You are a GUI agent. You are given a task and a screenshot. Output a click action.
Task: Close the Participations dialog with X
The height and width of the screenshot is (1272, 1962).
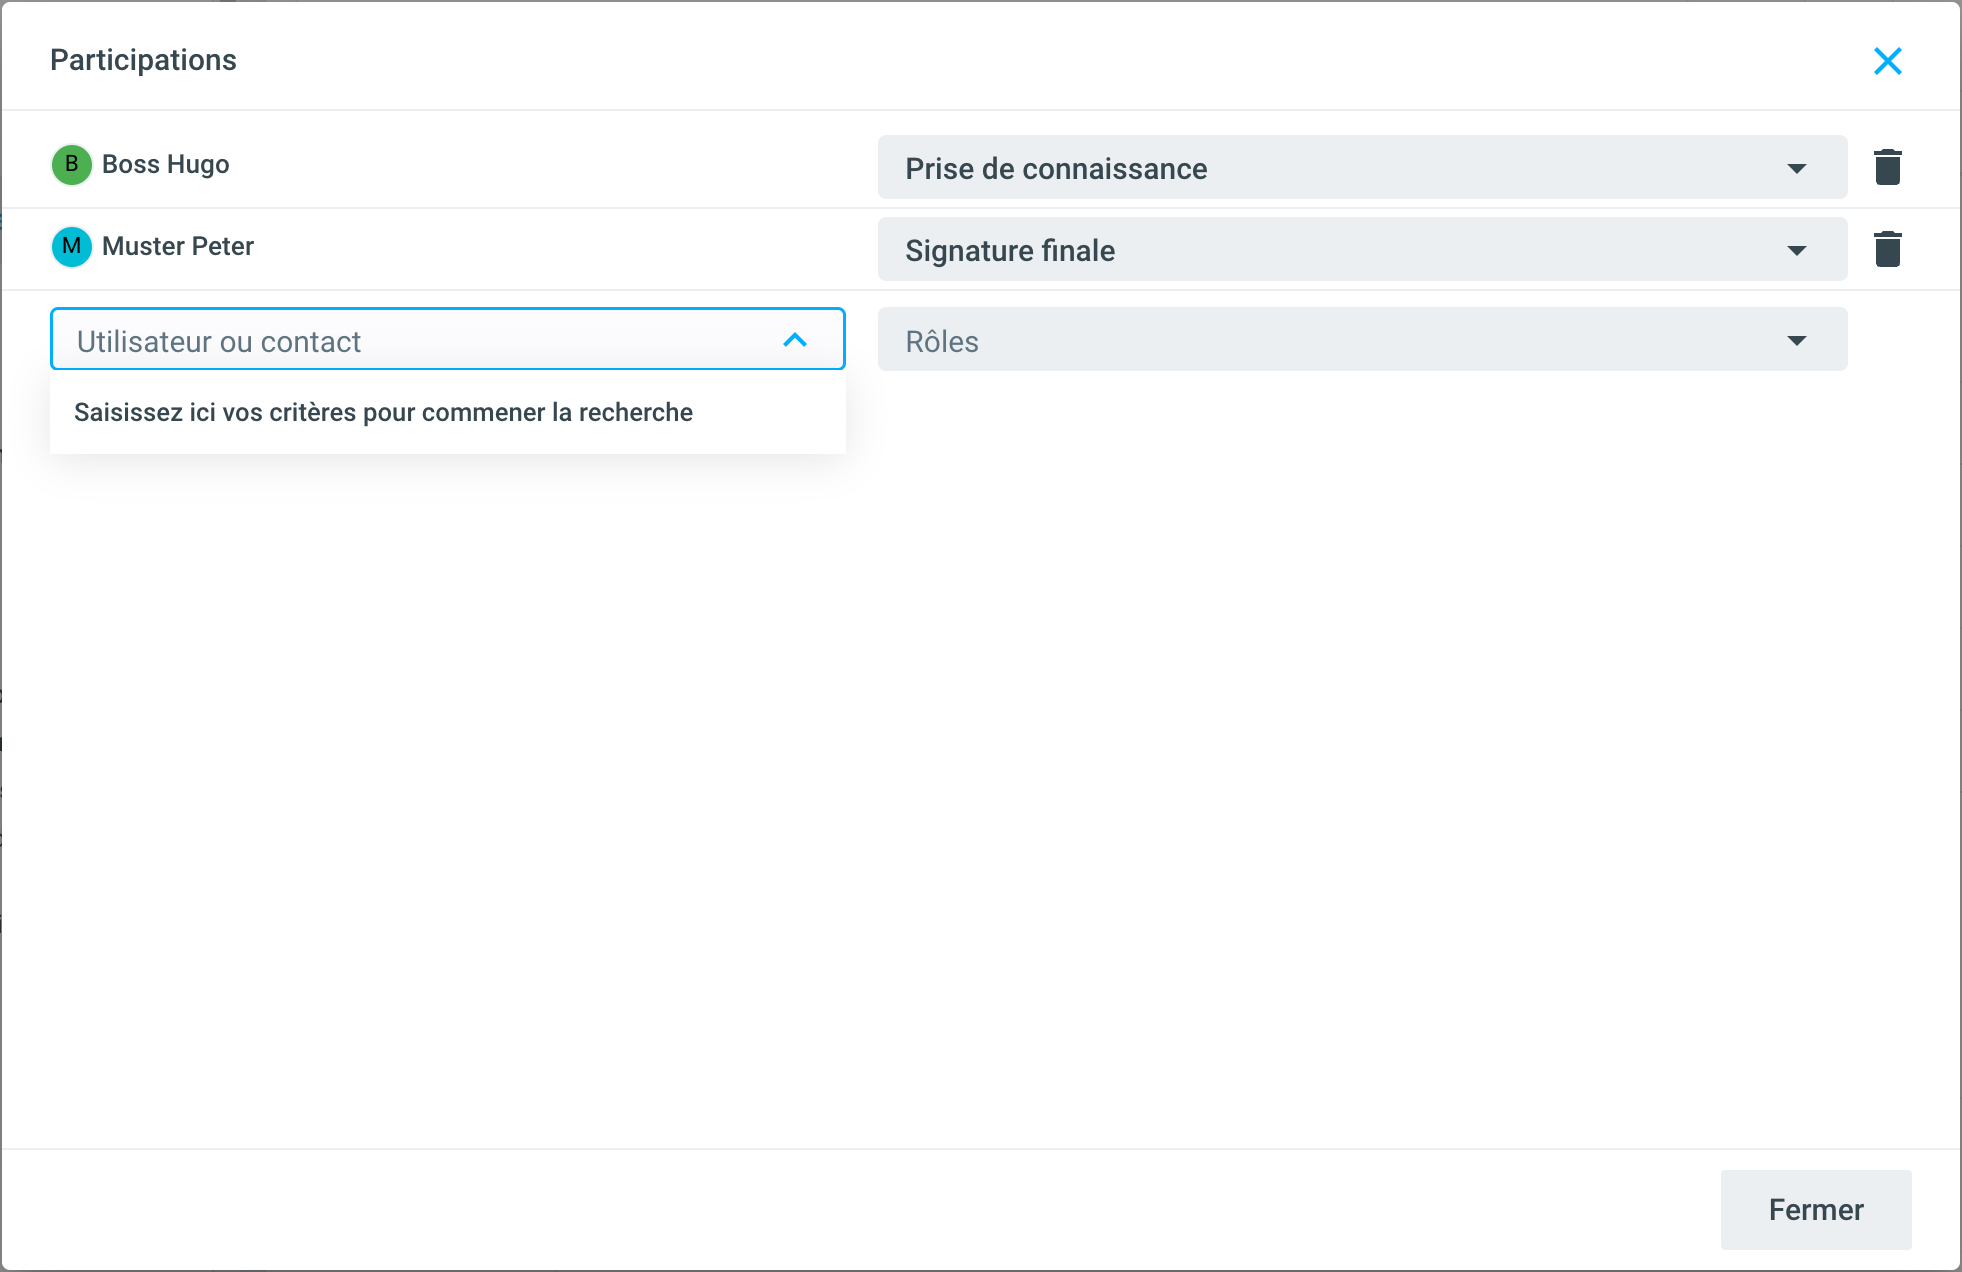(1887, 61)
